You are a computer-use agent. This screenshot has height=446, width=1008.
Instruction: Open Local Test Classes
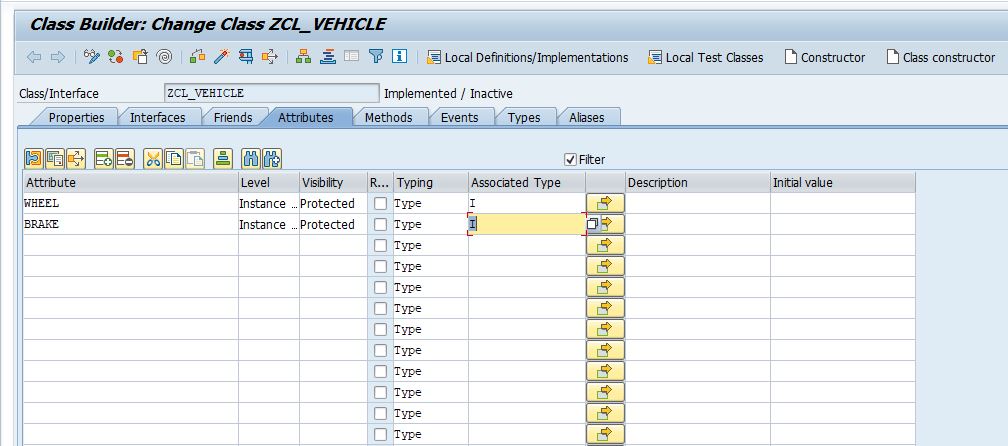tap(706, 57)
